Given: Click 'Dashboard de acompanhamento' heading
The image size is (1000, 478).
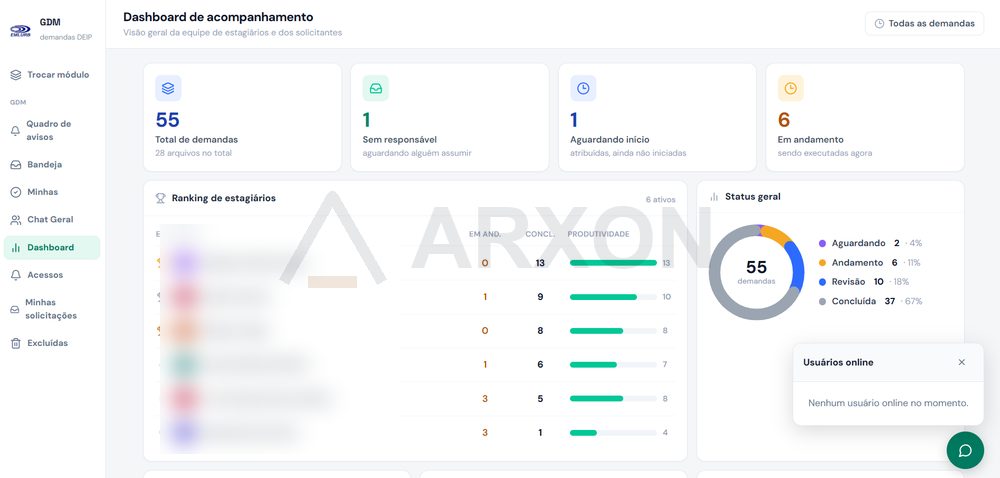Looking at the screenshot, I should [x=218, y=17].
